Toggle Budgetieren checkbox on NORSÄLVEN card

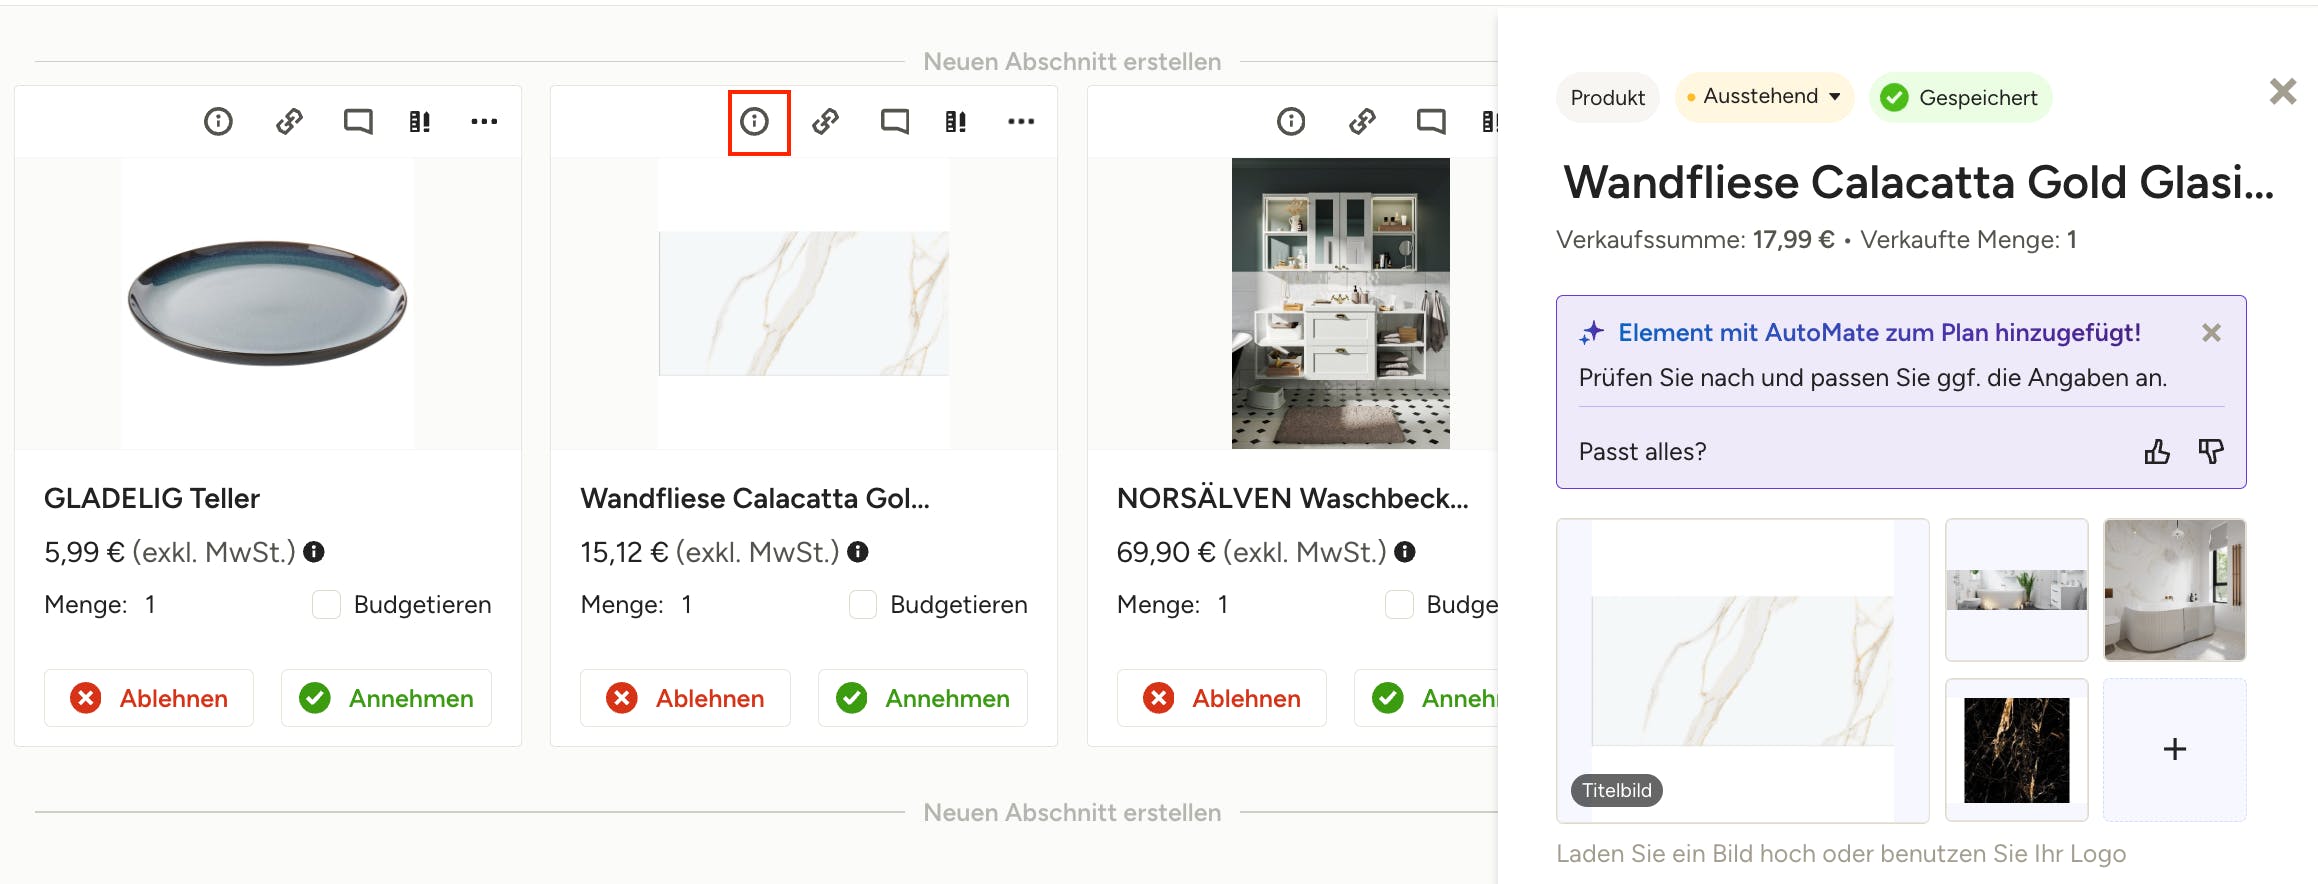tap(1399, 605)
